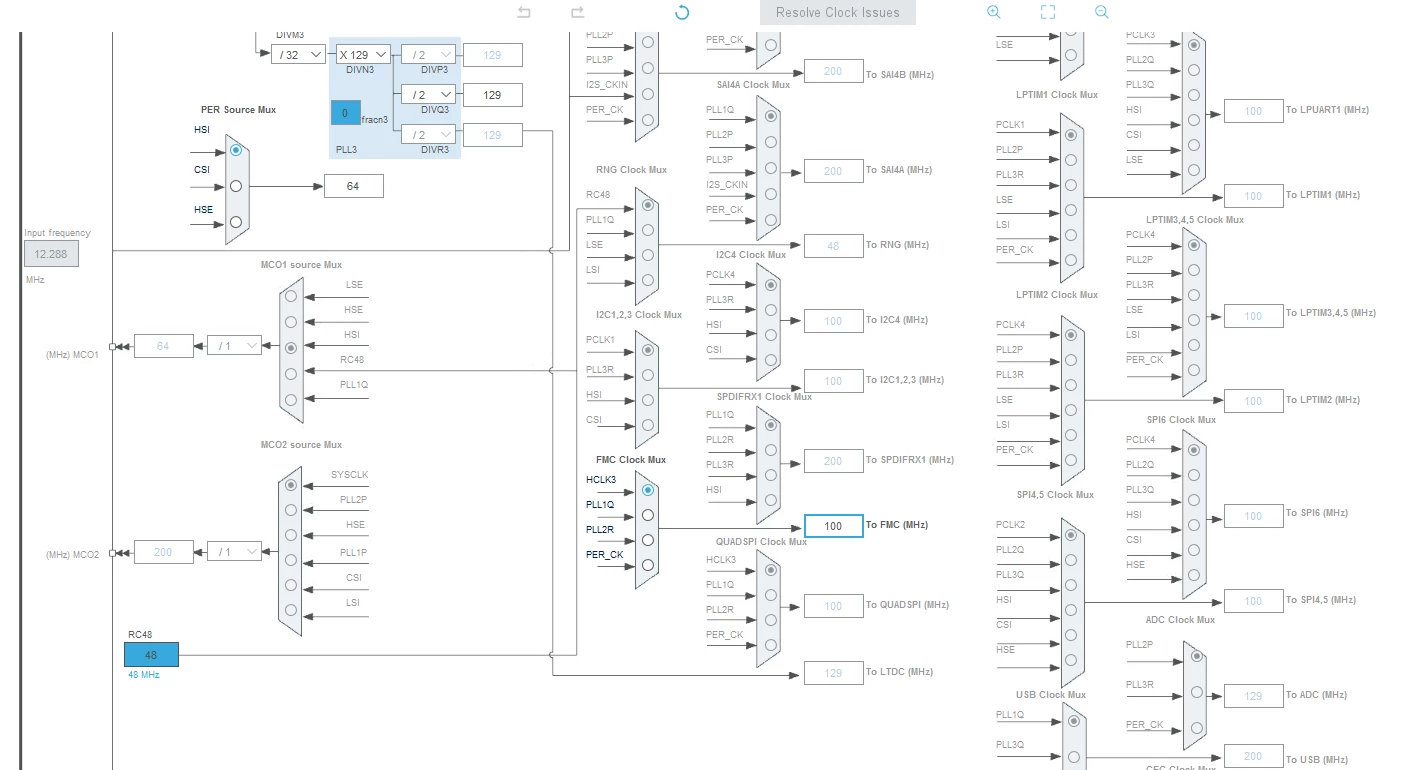Click the PER mux output field showing 64
Image resolution: width=1420 pixels, height=770 pixels.
pos(353,186)
